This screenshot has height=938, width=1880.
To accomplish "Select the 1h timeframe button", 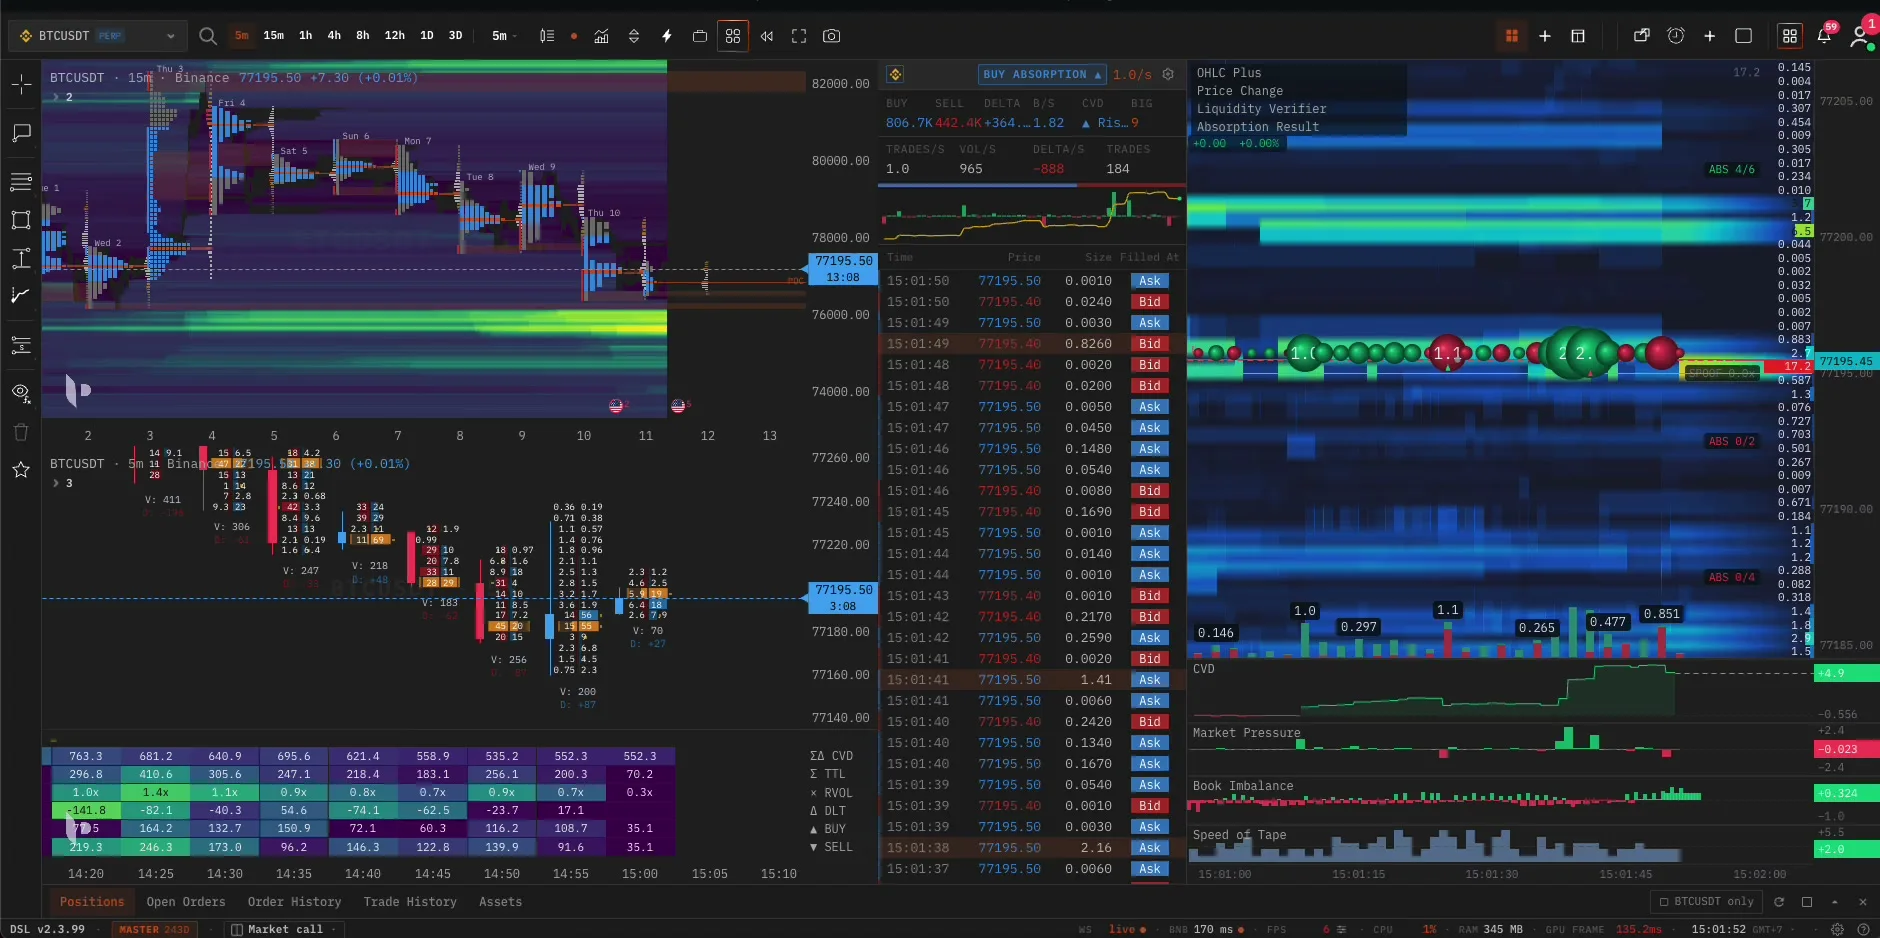I will [306, 36].
